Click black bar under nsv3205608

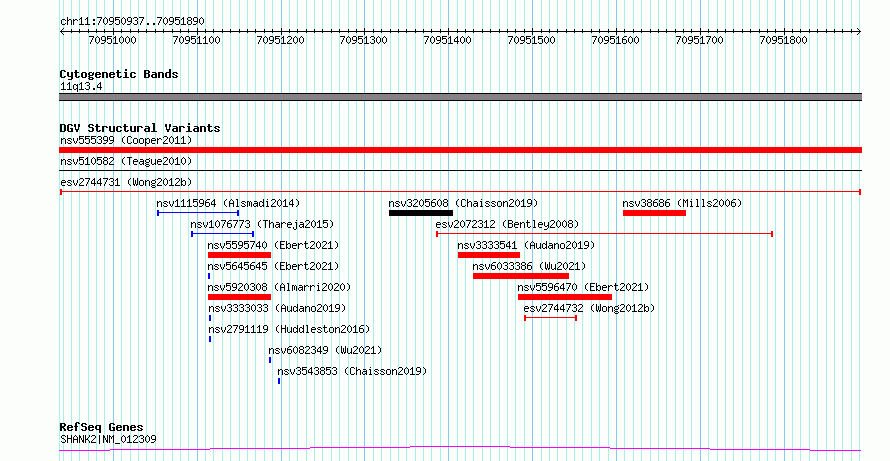(421, 213)
